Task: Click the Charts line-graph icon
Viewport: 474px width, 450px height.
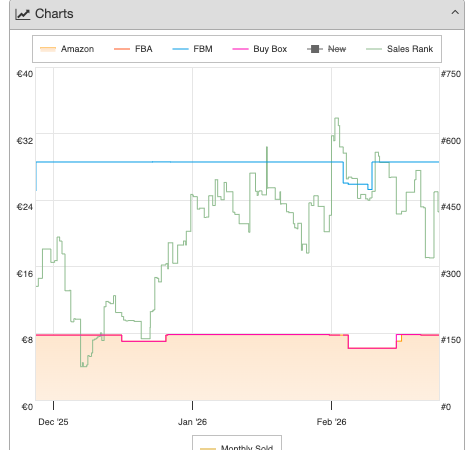Action: point(23,14)
